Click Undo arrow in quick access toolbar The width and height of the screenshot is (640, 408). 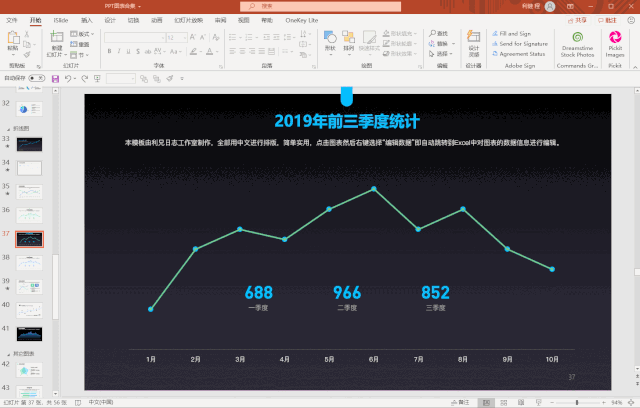(68, 79)
